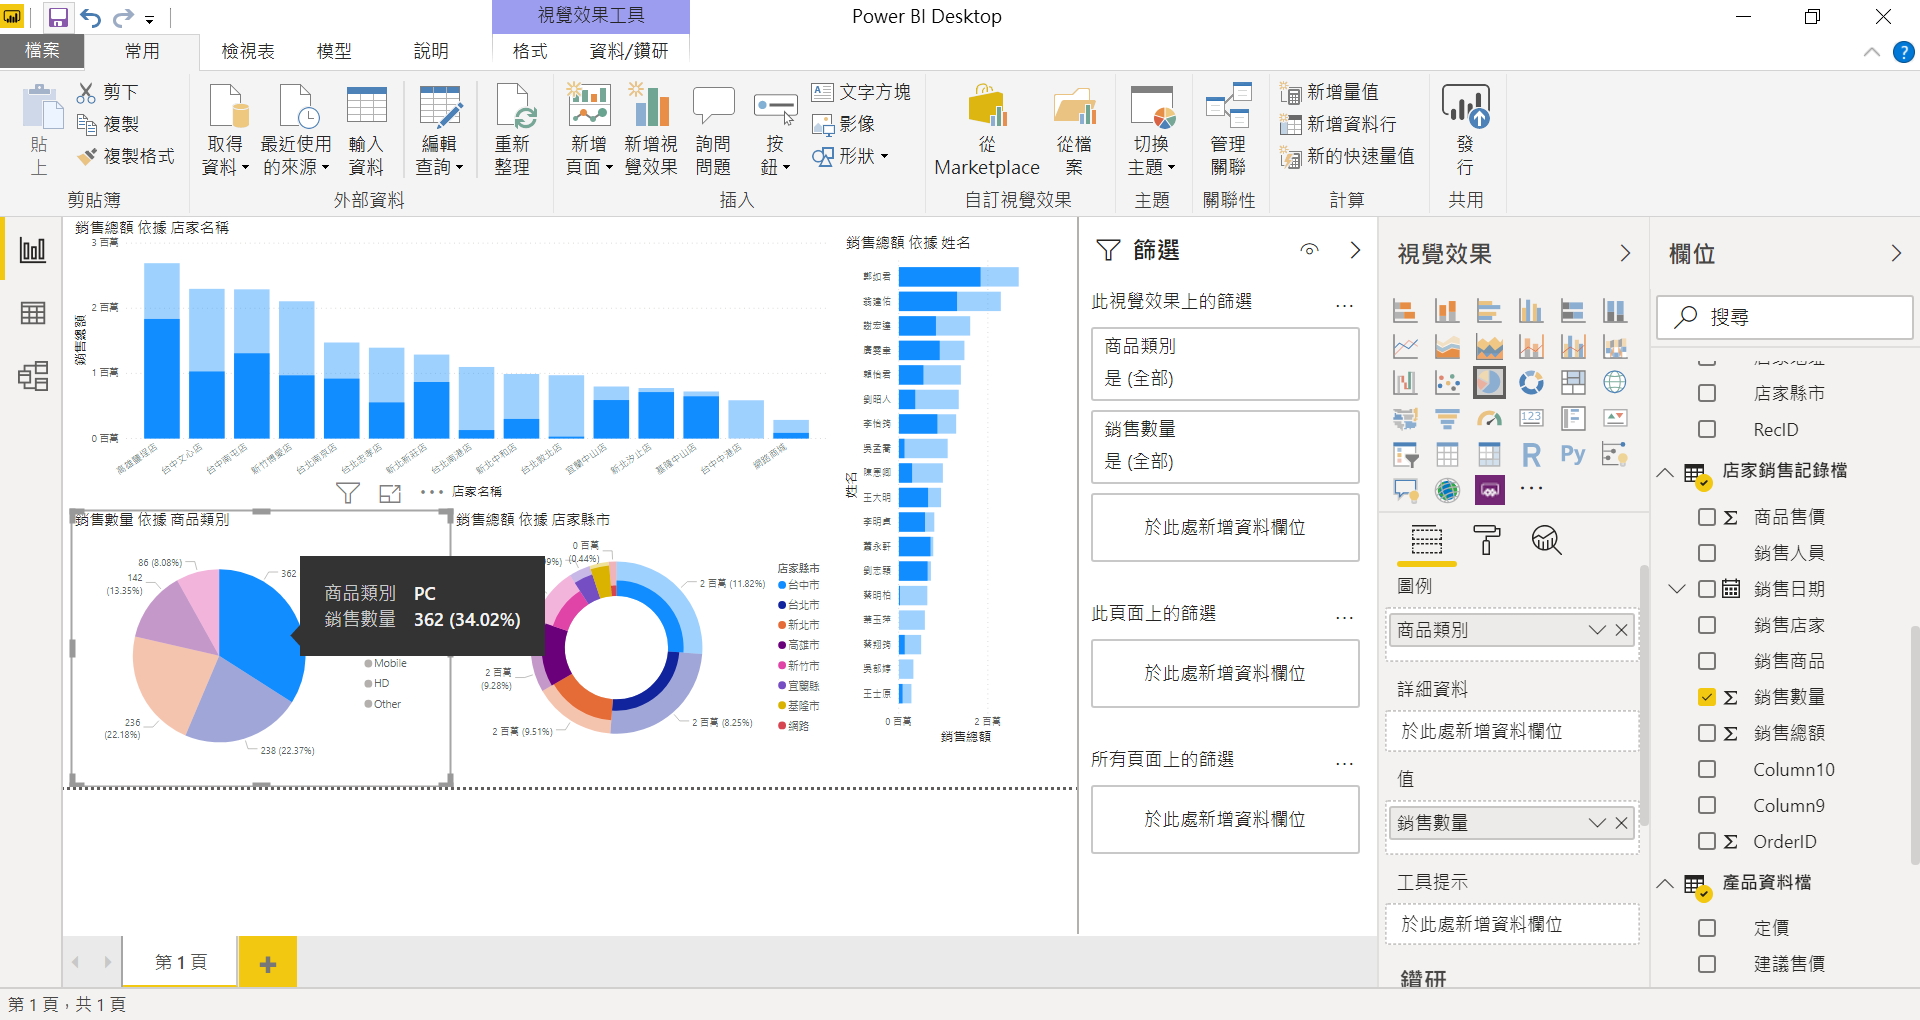Open the 檢視表 ribbon tab

click(x=248, y=51)
